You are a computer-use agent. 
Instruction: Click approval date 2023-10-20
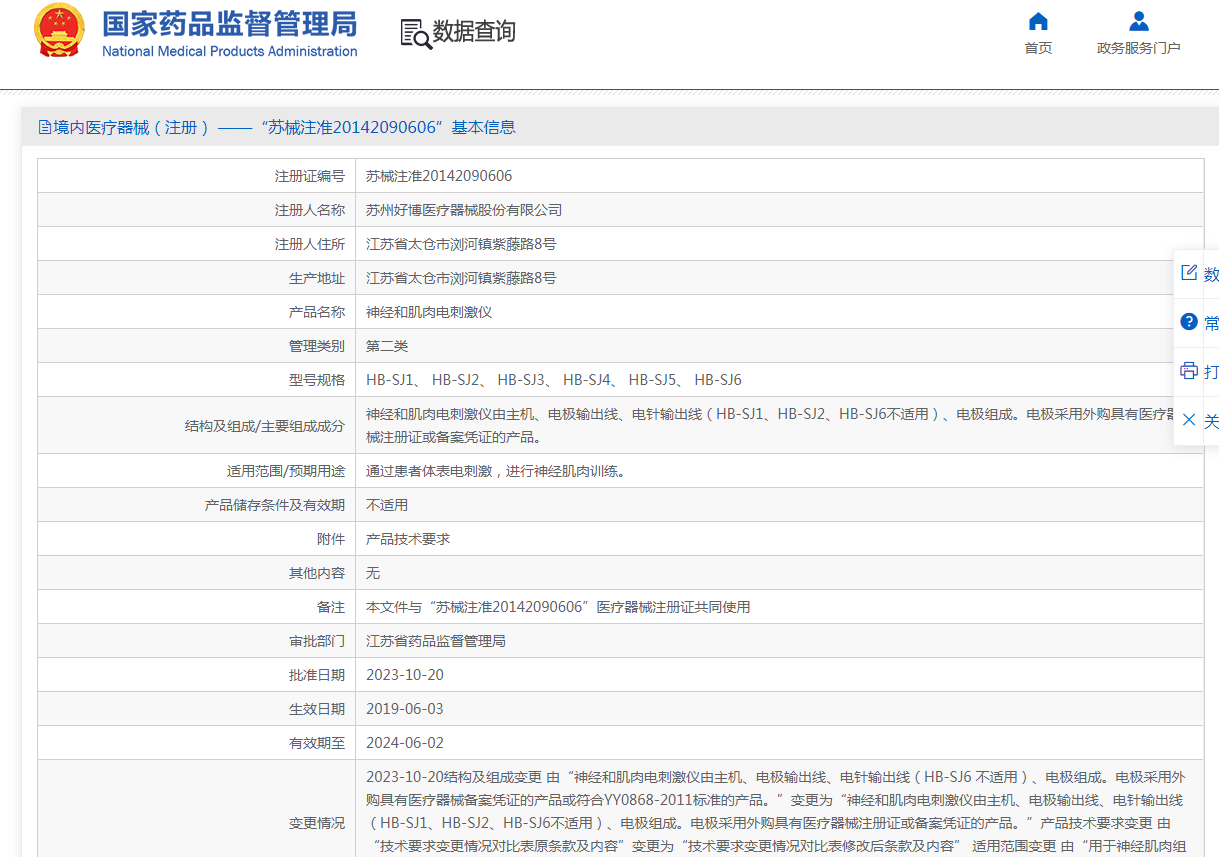[x=405, y=675]
